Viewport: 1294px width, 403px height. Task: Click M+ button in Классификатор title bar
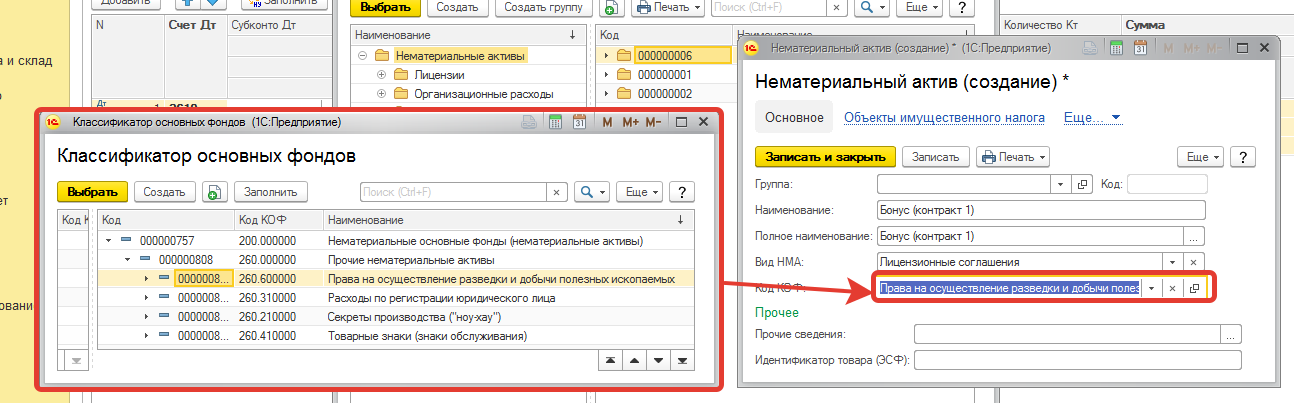point(630,122)
